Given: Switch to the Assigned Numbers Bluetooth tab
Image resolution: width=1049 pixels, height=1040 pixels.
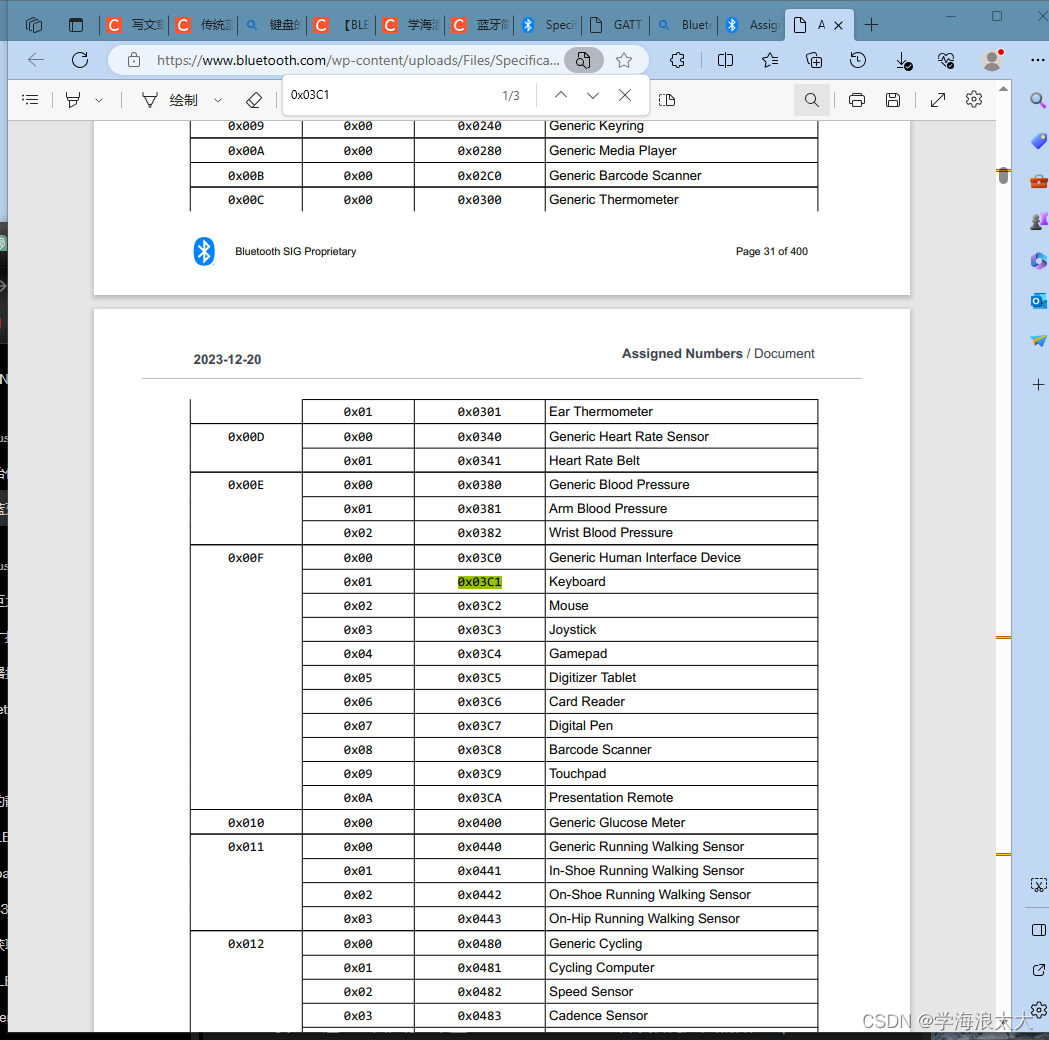Looking at the screenshot, I should [x=753, y=25].
